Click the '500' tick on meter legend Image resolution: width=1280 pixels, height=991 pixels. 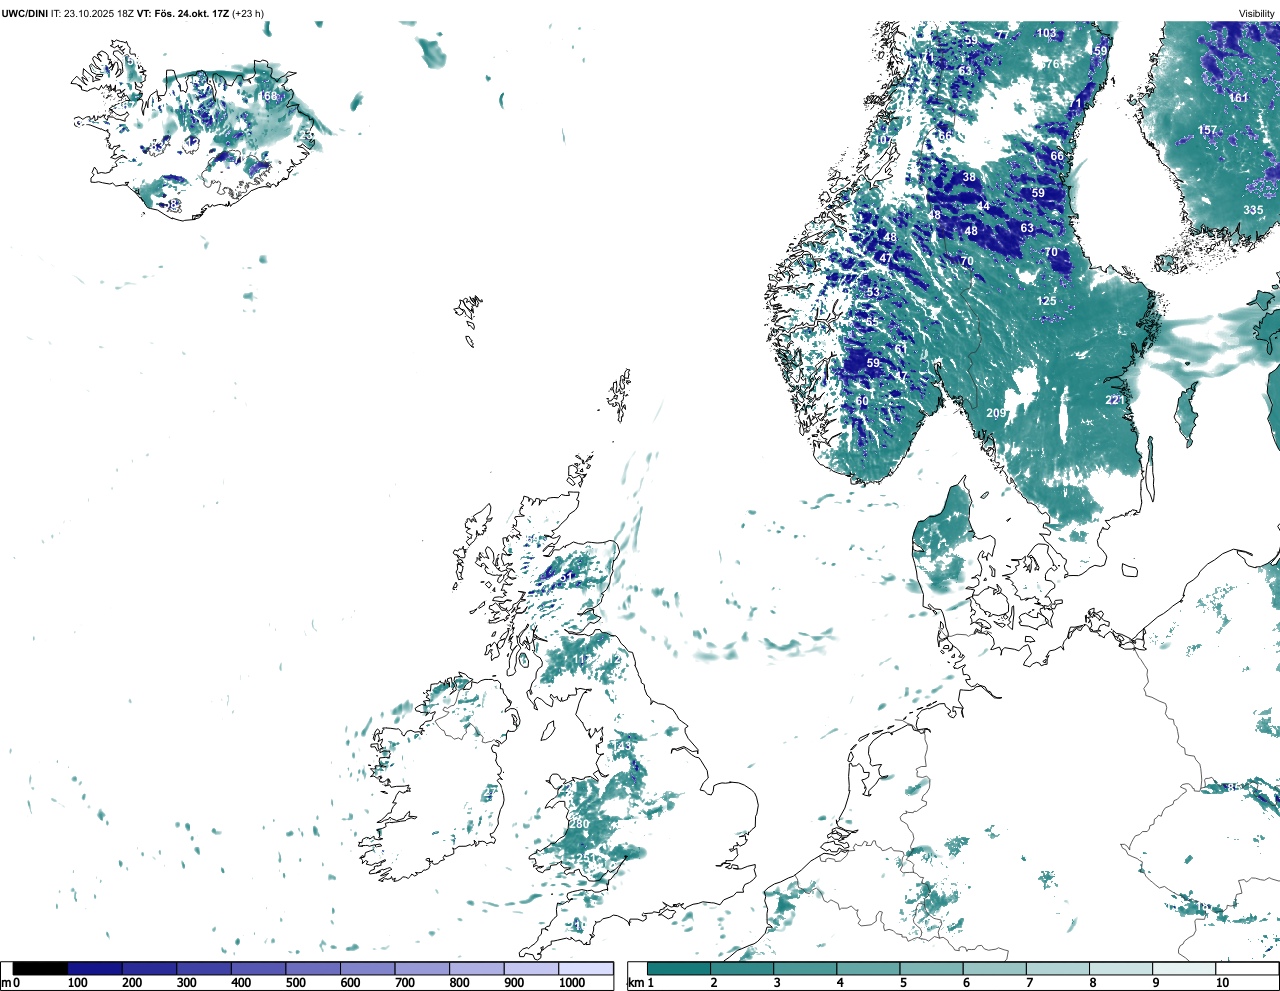click(295, 983)
